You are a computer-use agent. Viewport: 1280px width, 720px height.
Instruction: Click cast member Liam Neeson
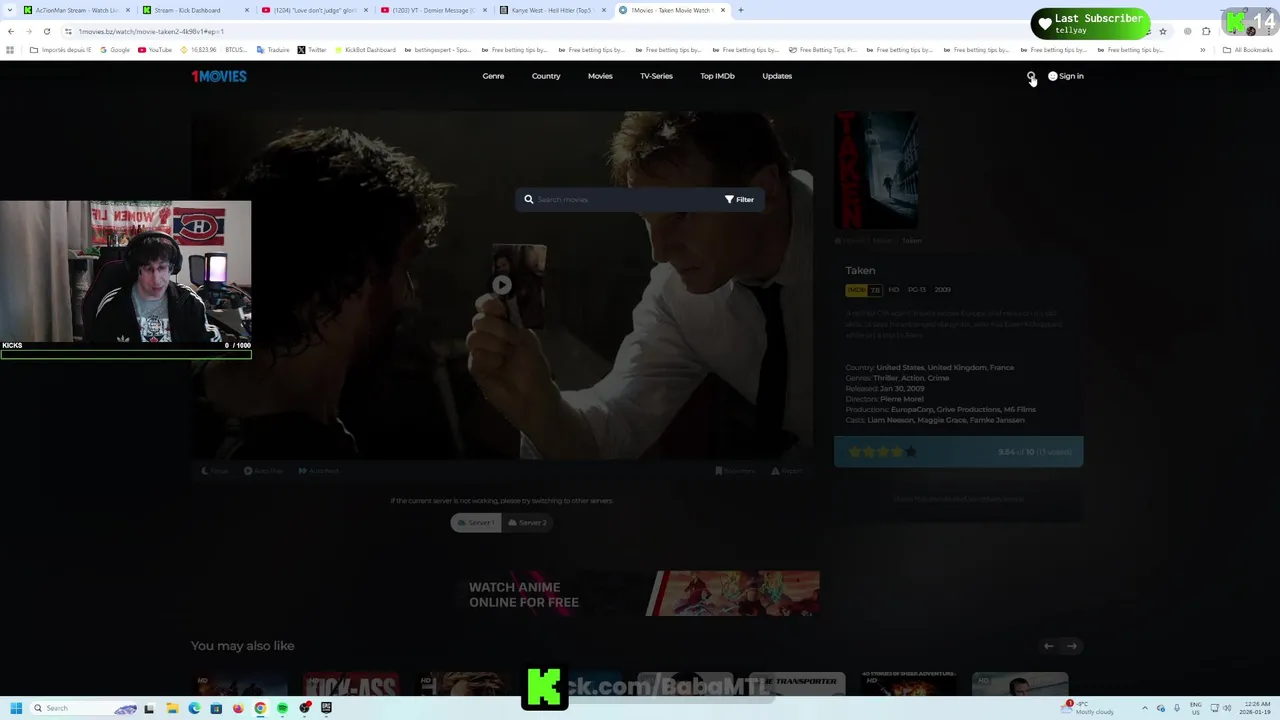(x=890, y=420)
